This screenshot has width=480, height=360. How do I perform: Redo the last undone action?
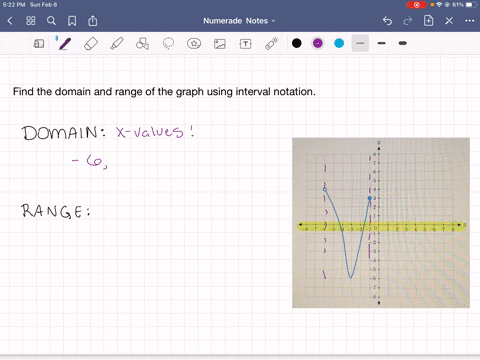tap(408, 21)
